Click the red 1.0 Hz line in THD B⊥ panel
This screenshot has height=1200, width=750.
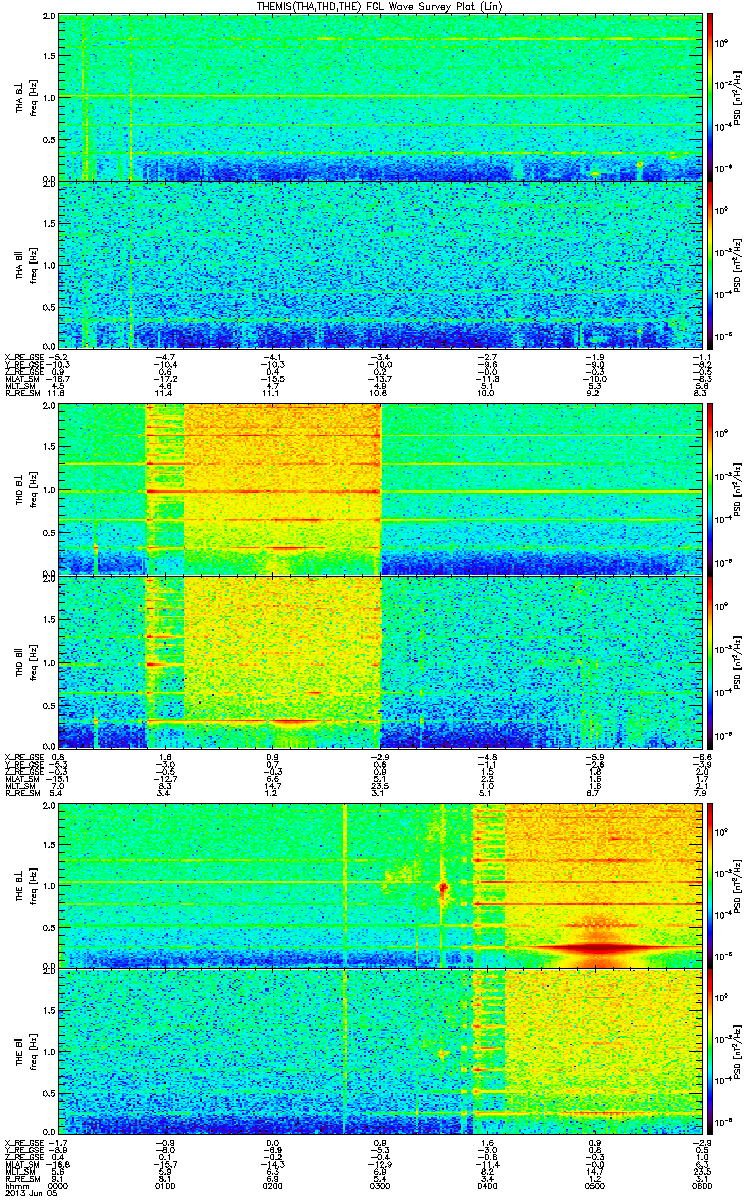262,491
